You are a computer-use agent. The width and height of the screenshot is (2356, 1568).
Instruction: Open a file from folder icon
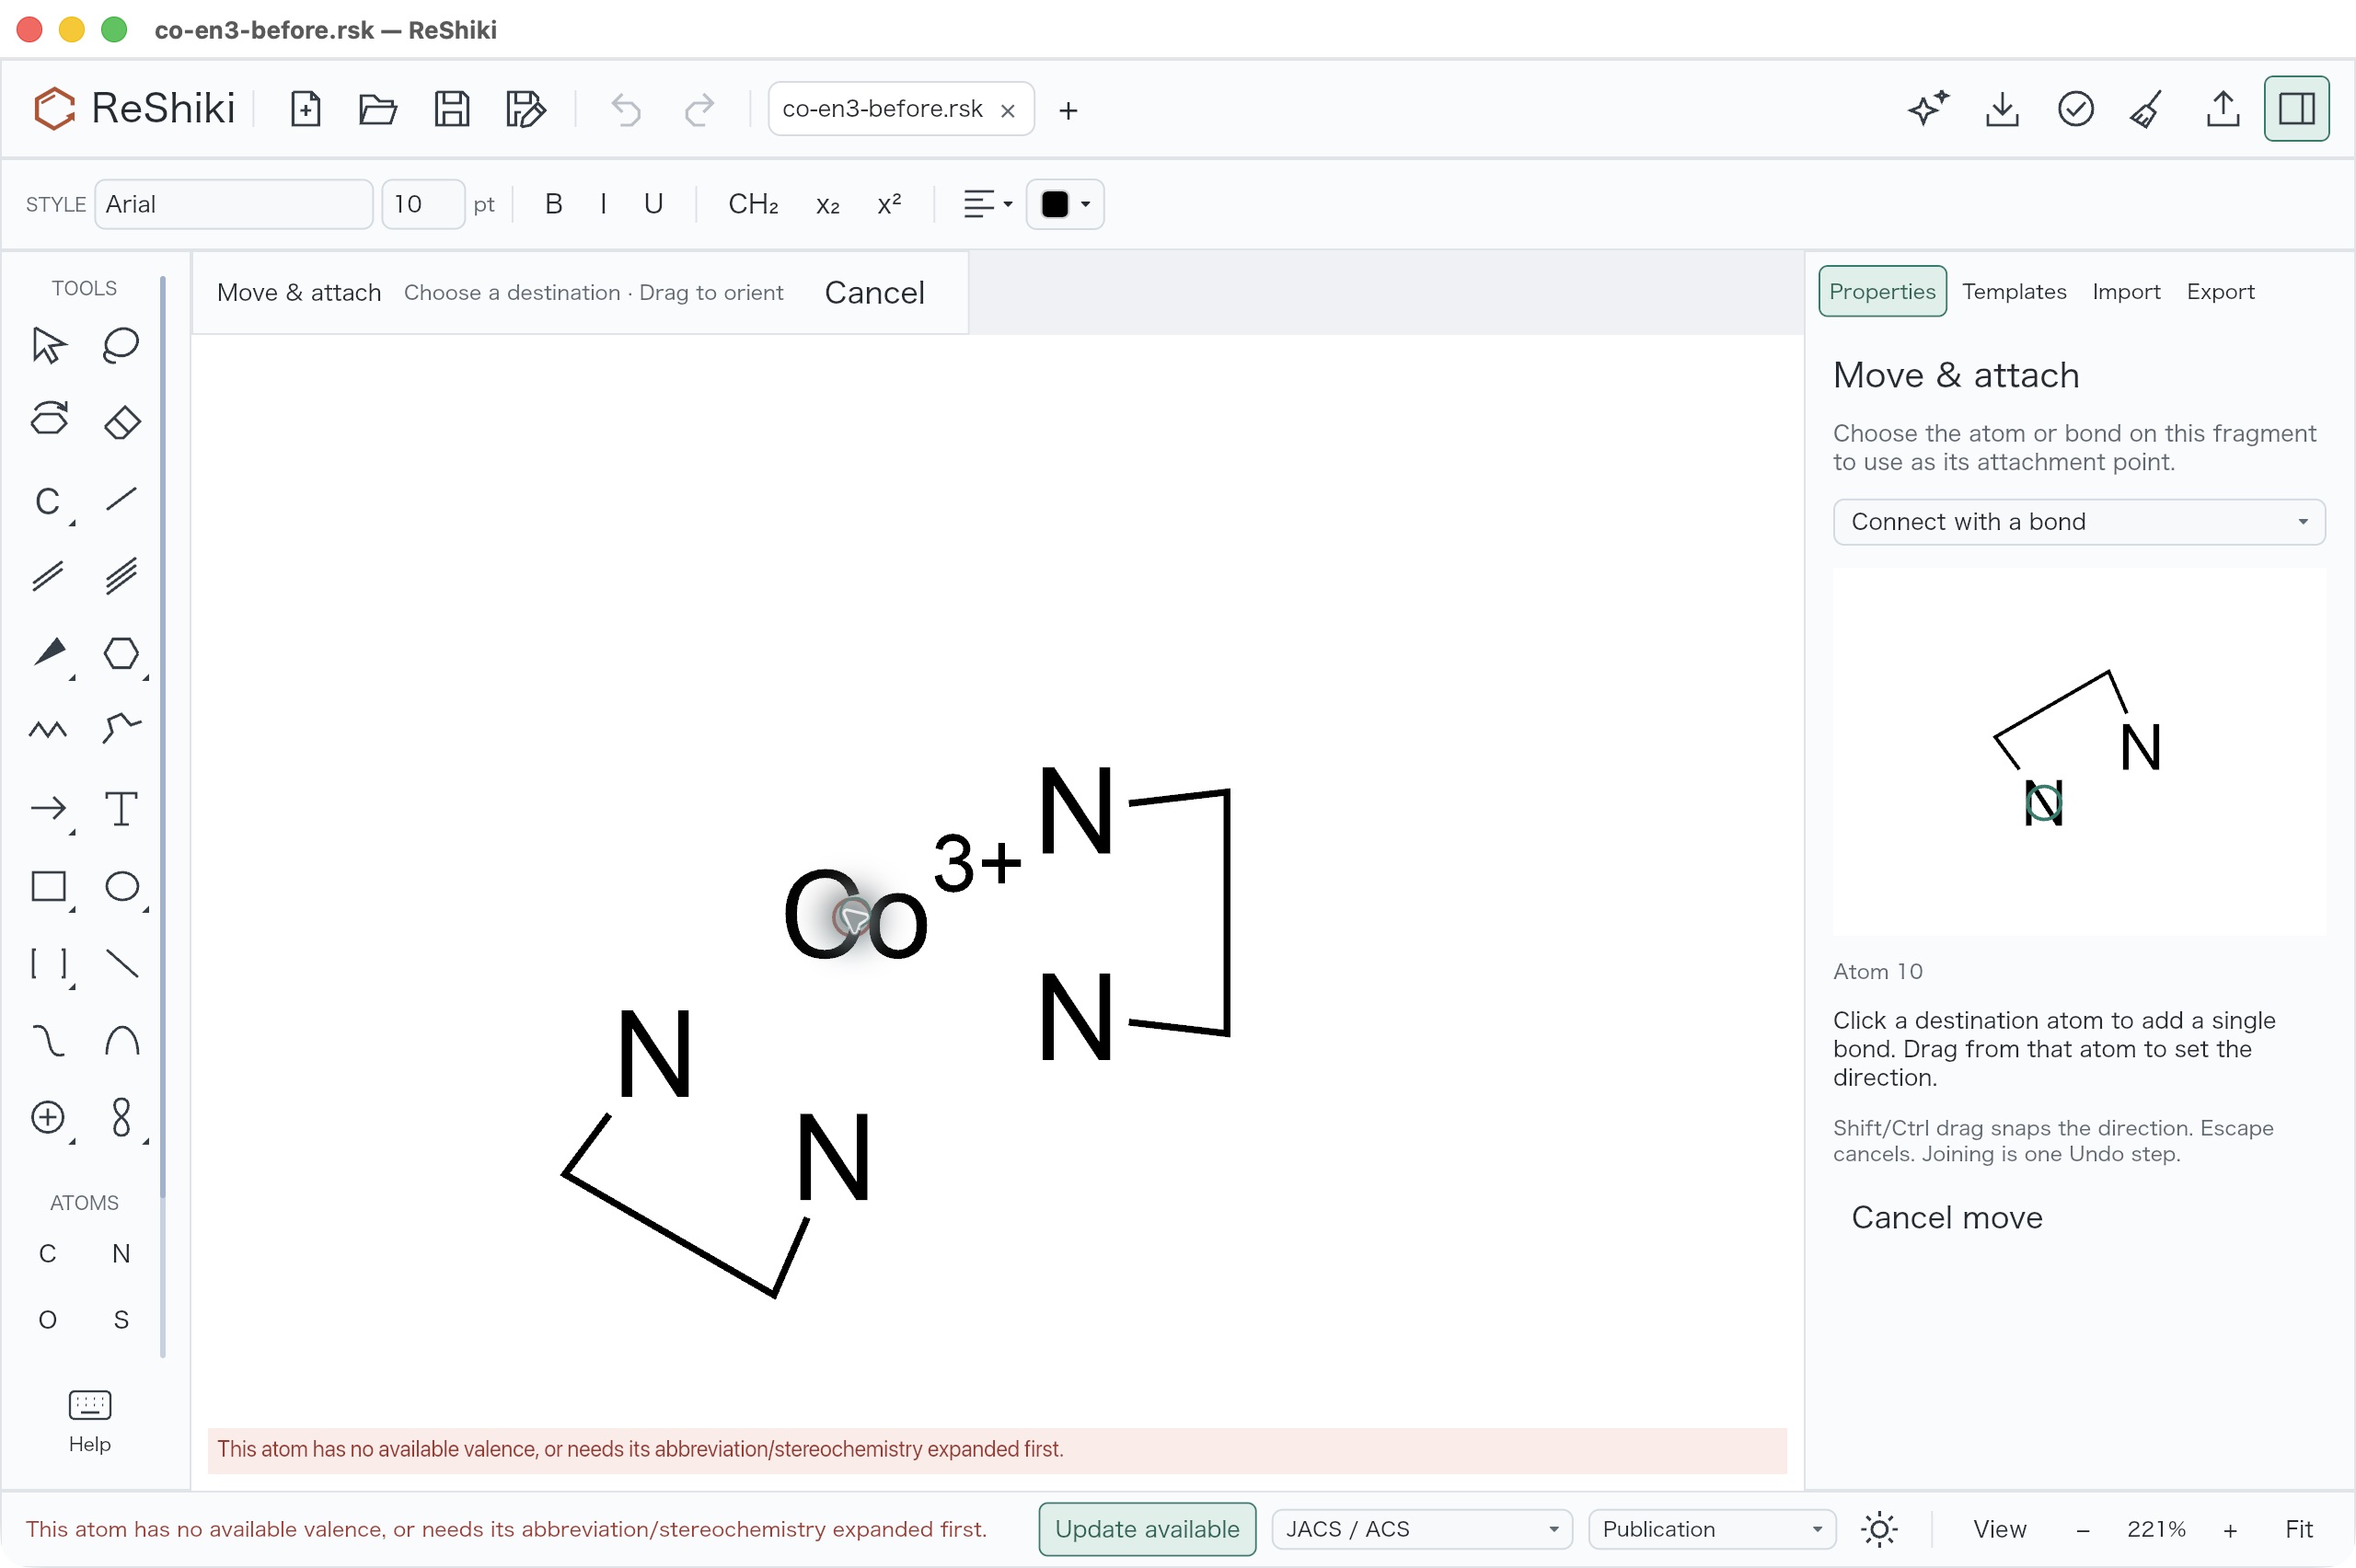(x=377, y=109)
